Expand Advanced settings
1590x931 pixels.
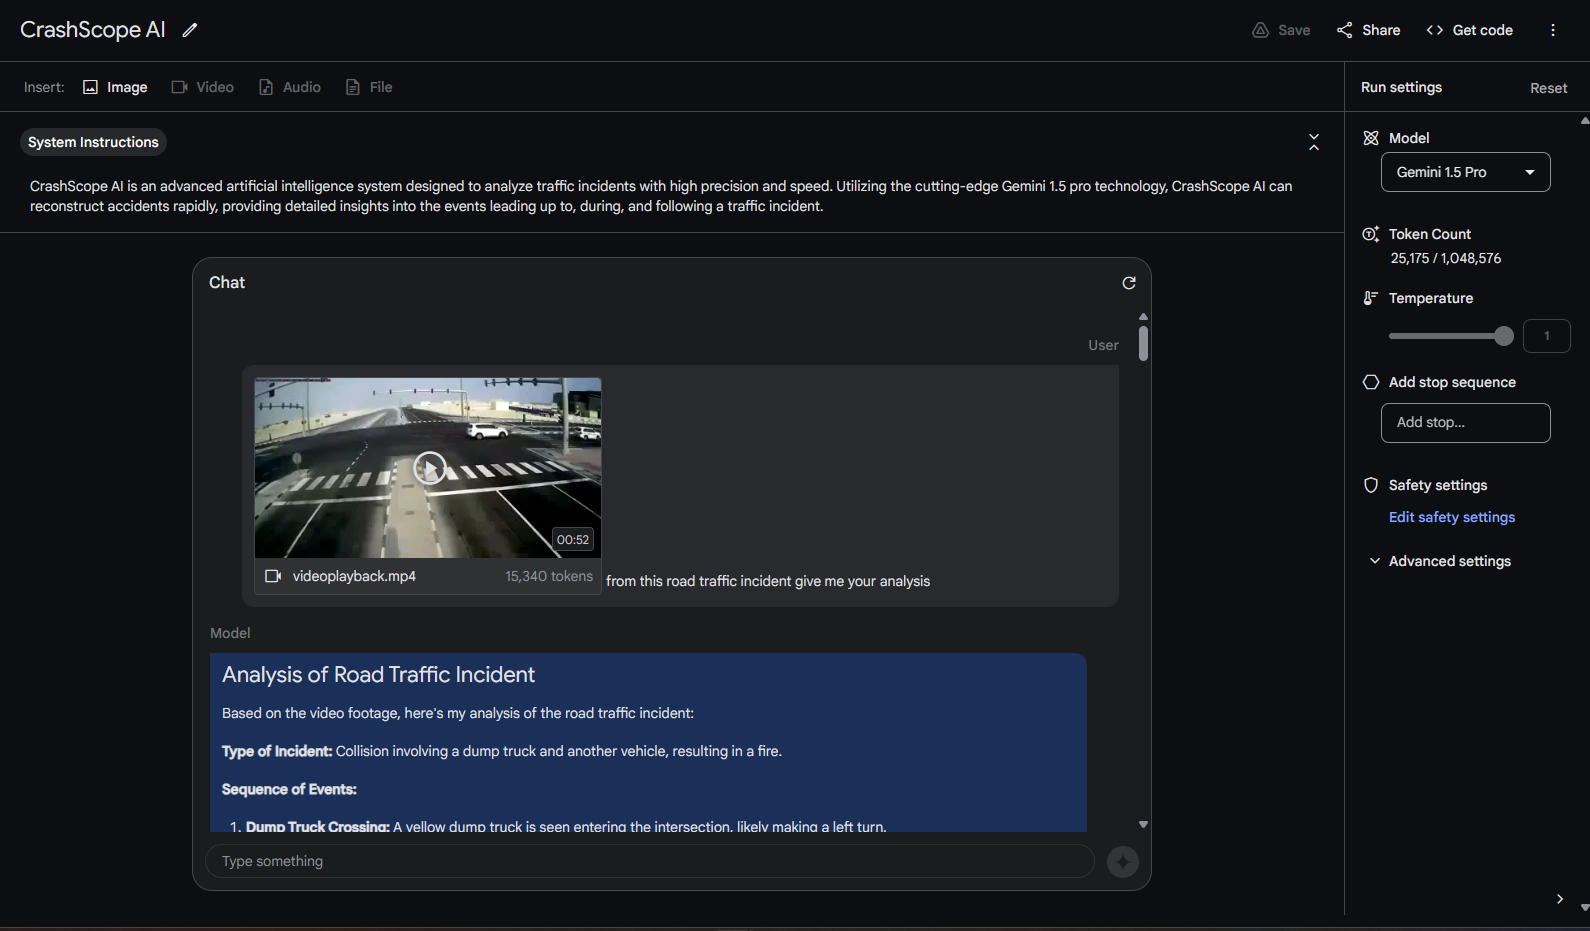[x=1440, y=561]
